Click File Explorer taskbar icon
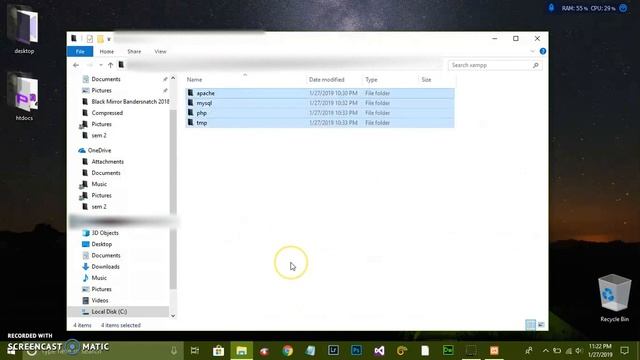Image resolution: width=640 pixels, height=360 pixels. pyautogui.click(x=242, y=350)
